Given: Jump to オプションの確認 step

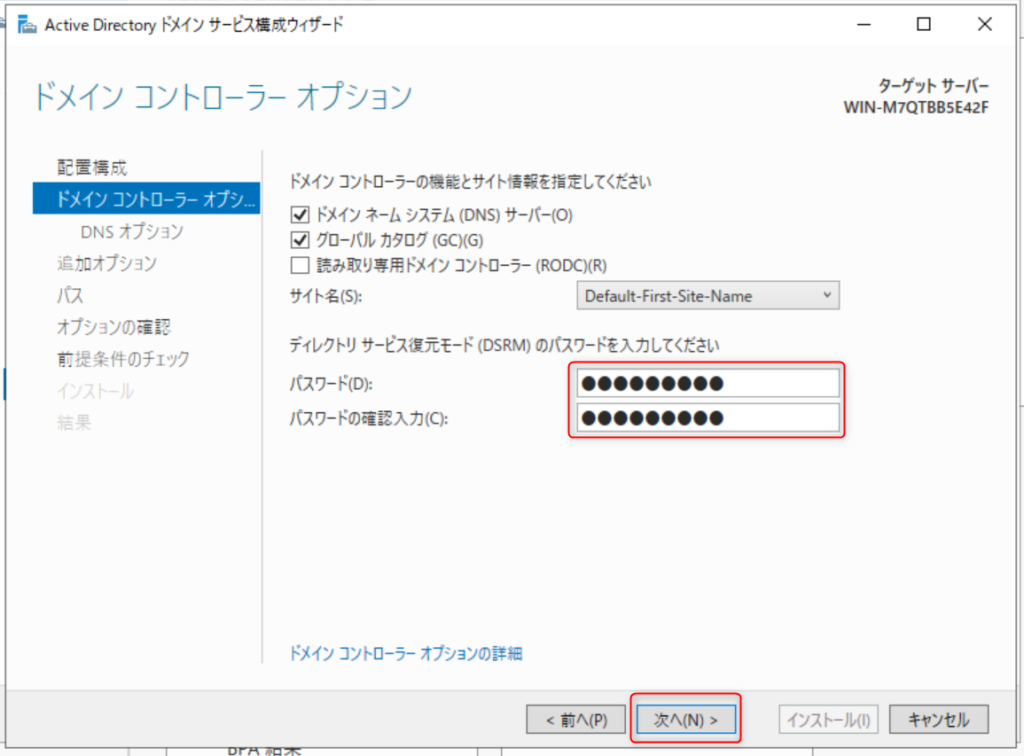Looking at the screenshot, I should pos(114,327).
